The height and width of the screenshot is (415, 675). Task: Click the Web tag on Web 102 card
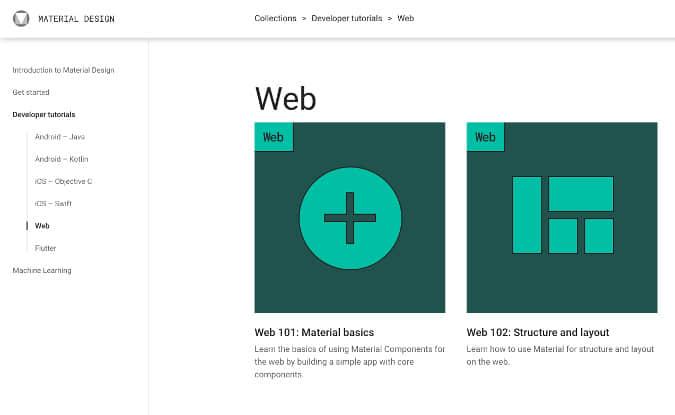coord(485,137)
